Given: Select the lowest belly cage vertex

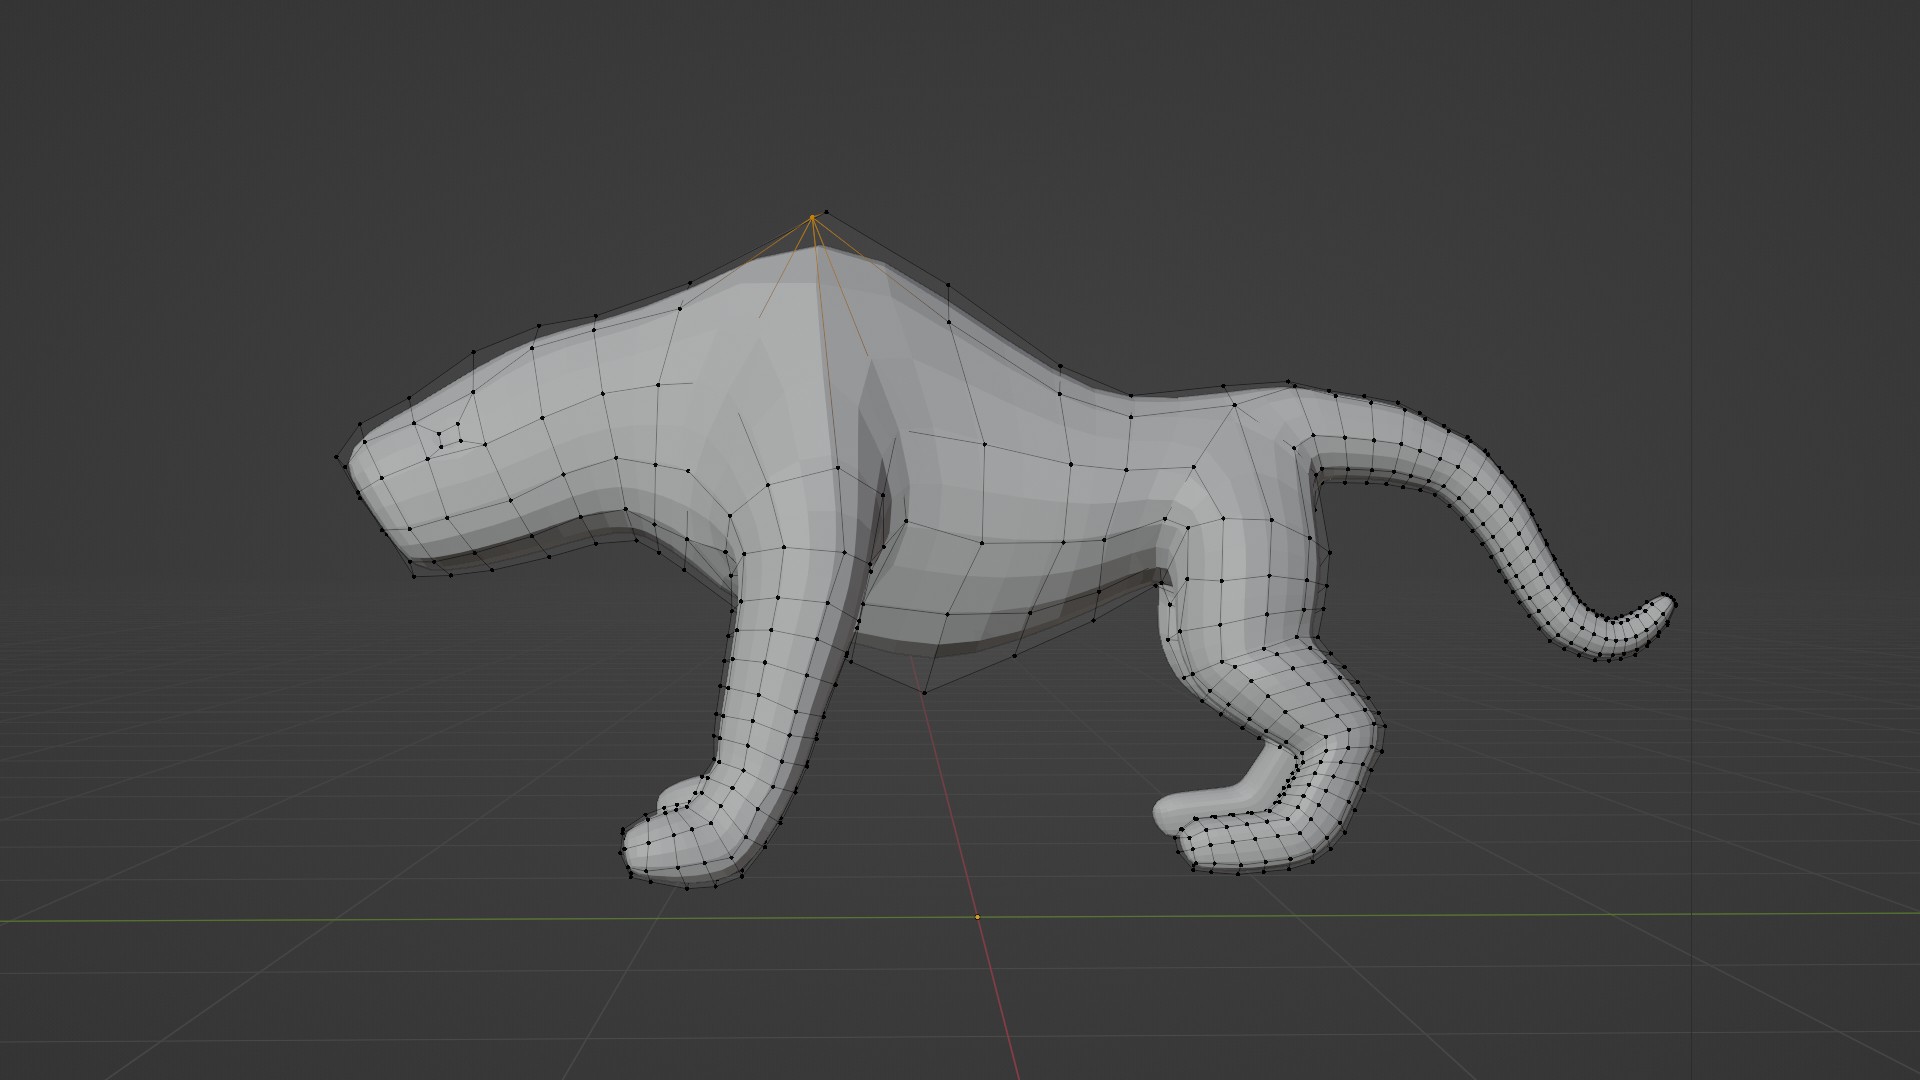Looking at the screenshot, I should pyautogui.click(x=924, y=691).
